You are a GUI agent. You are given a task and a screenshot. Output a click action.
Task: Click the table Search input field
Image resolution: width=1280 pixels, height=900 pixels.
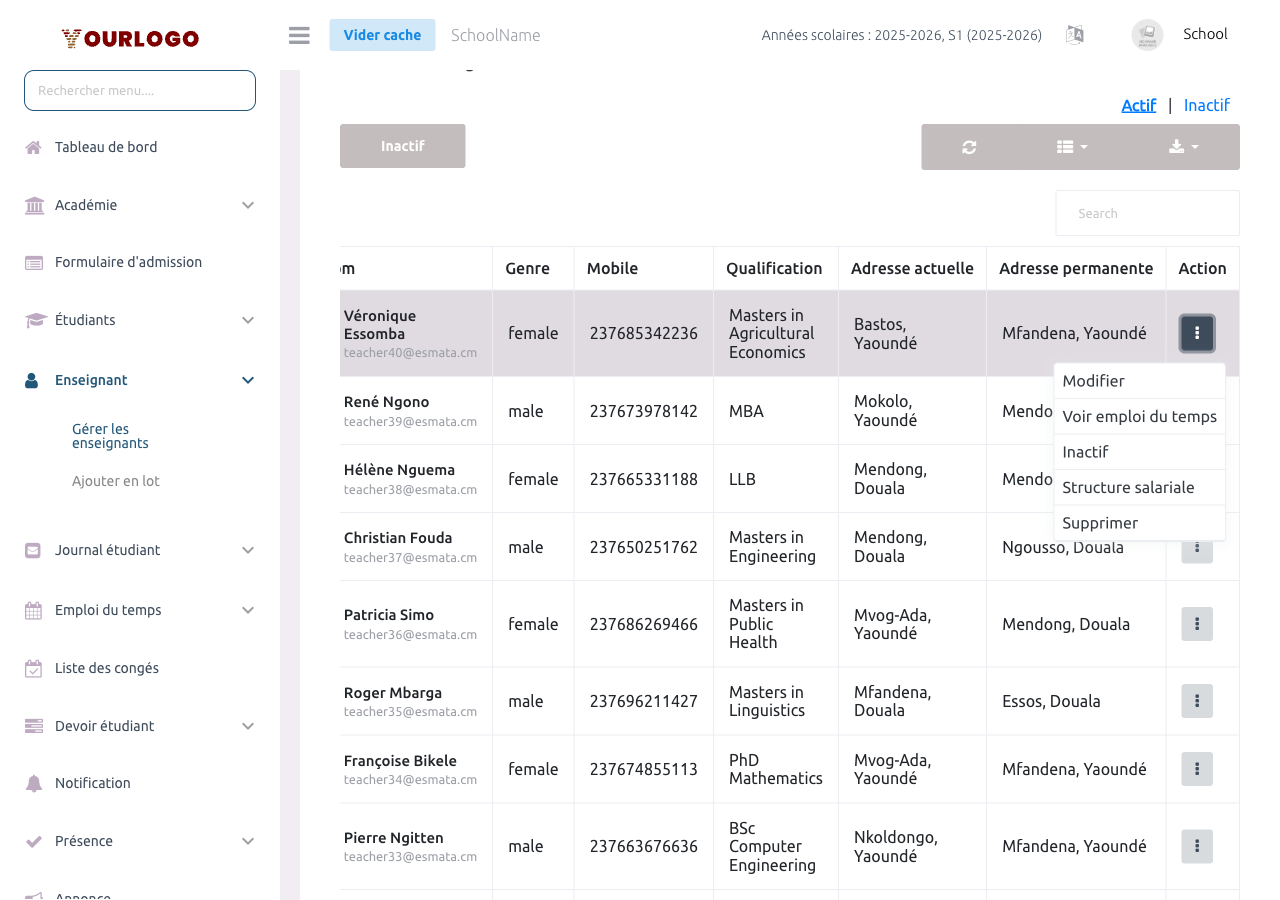(1147, 213)
